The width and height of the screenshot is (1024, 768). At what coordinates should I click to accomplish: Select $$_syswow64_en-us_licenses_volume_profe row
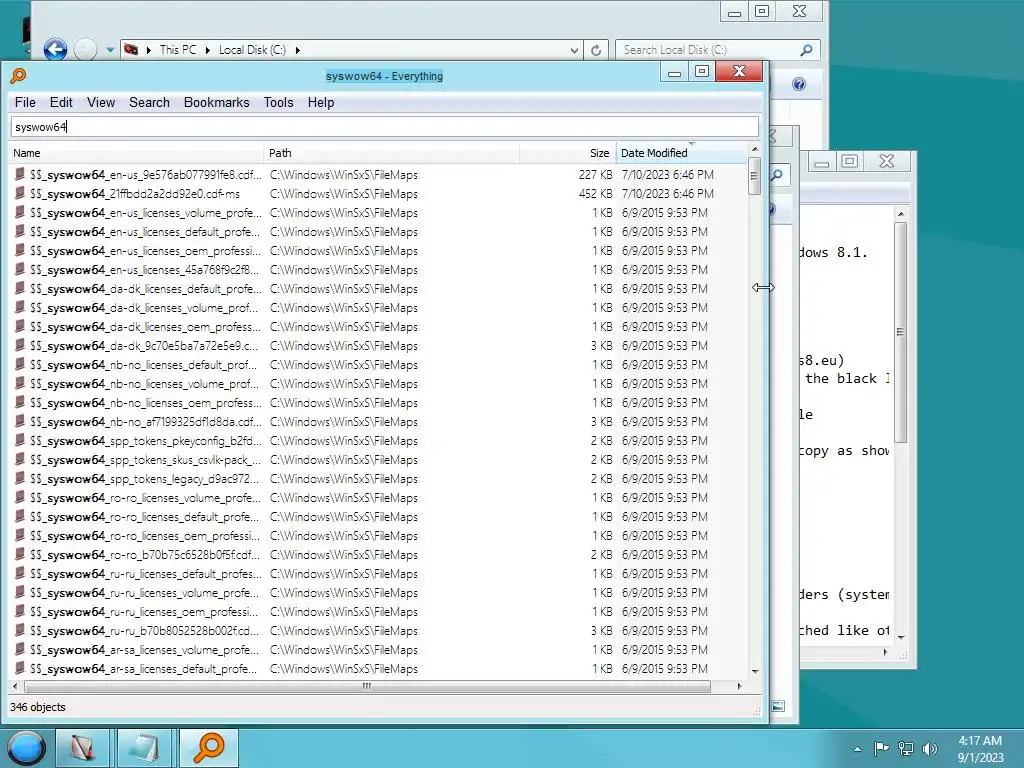pos(379,212)
